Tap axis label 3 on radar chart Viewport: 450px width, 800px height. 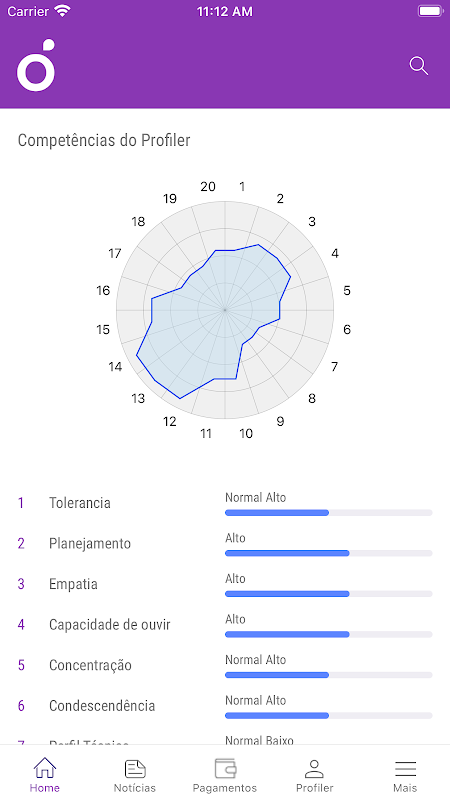click(312, 222)
